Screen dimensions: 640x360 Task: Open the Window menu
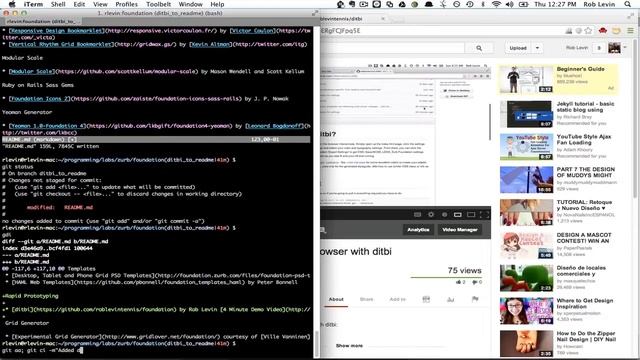click(191, 4)
